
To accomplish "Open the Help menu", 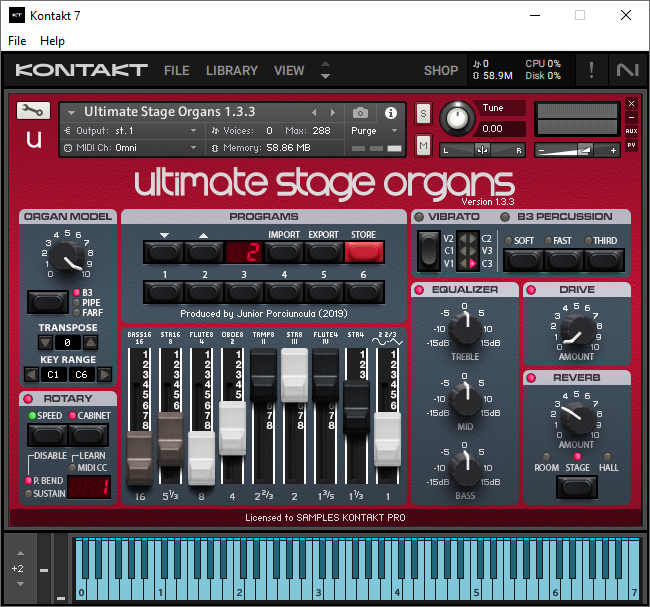I will click(52, 41).
